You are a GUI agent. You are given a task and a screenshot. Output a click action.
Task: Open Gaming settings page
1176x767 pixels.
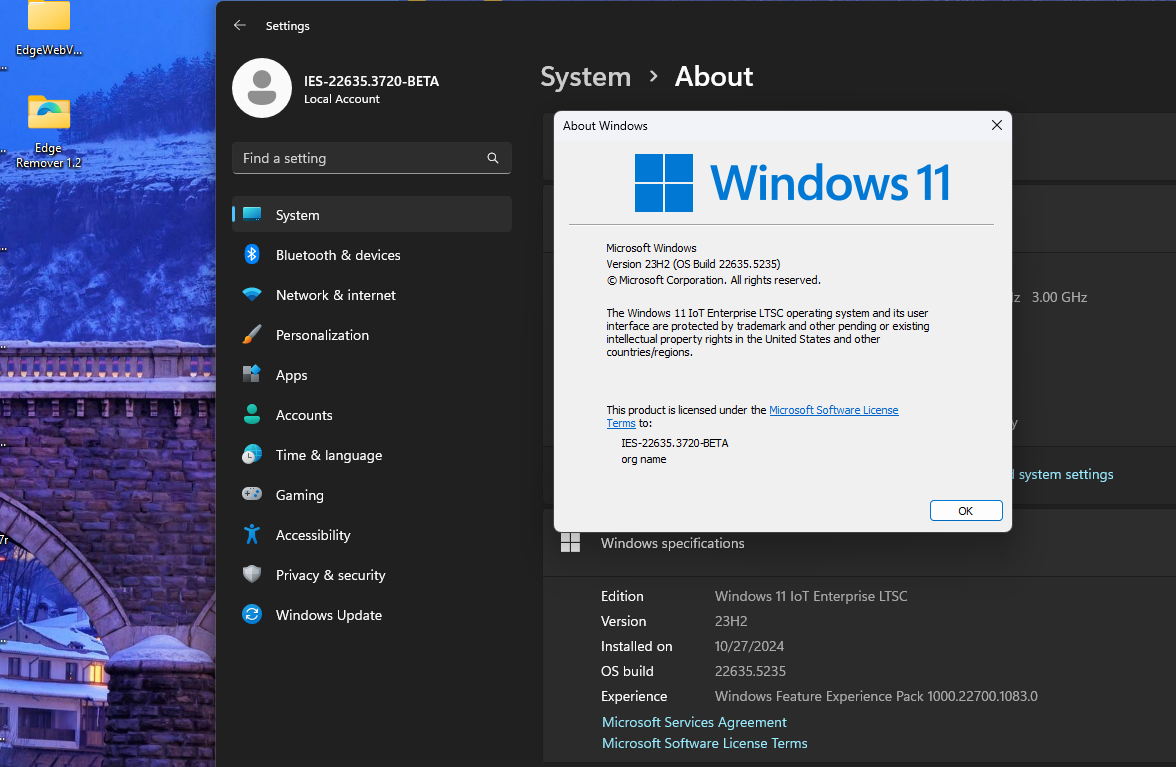(x=372, y=495)
